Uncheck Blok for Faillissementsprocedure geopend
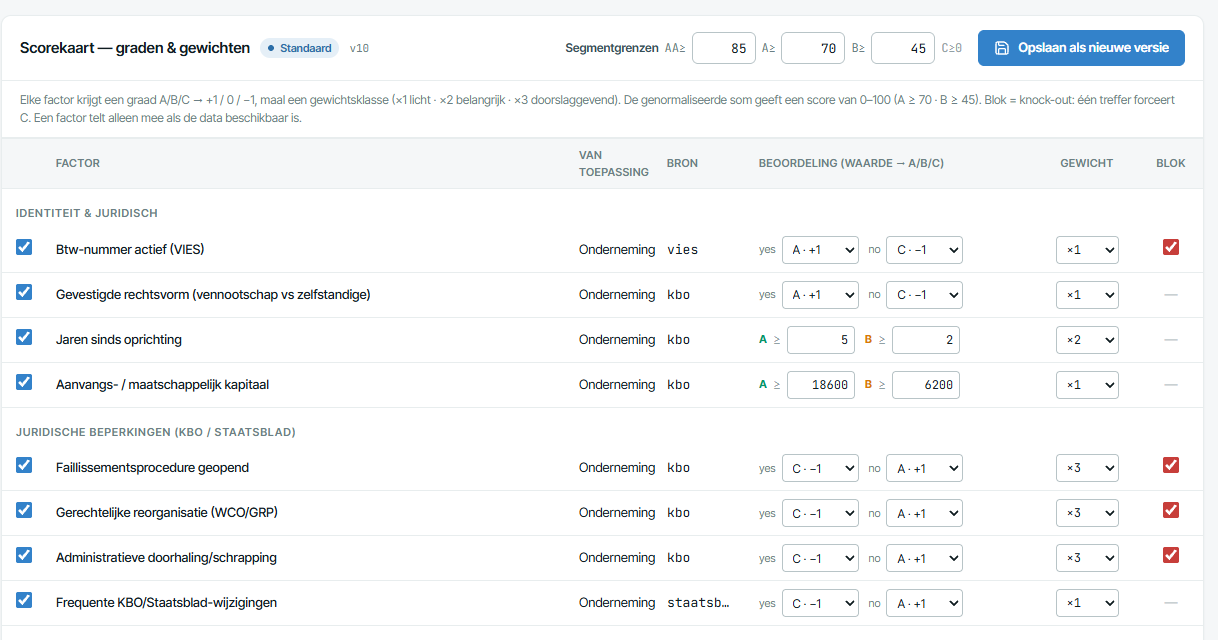 point(1171,465)
